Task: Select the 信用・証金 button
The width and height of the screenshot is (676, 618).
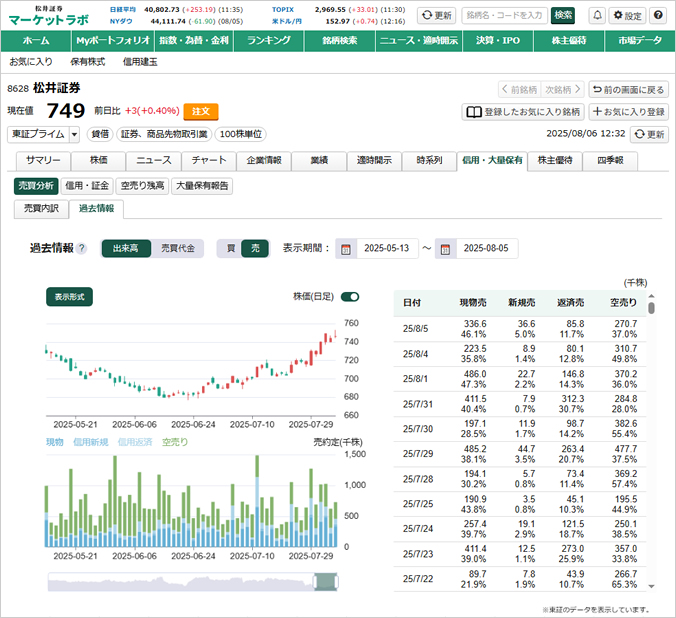Action: 87,186
